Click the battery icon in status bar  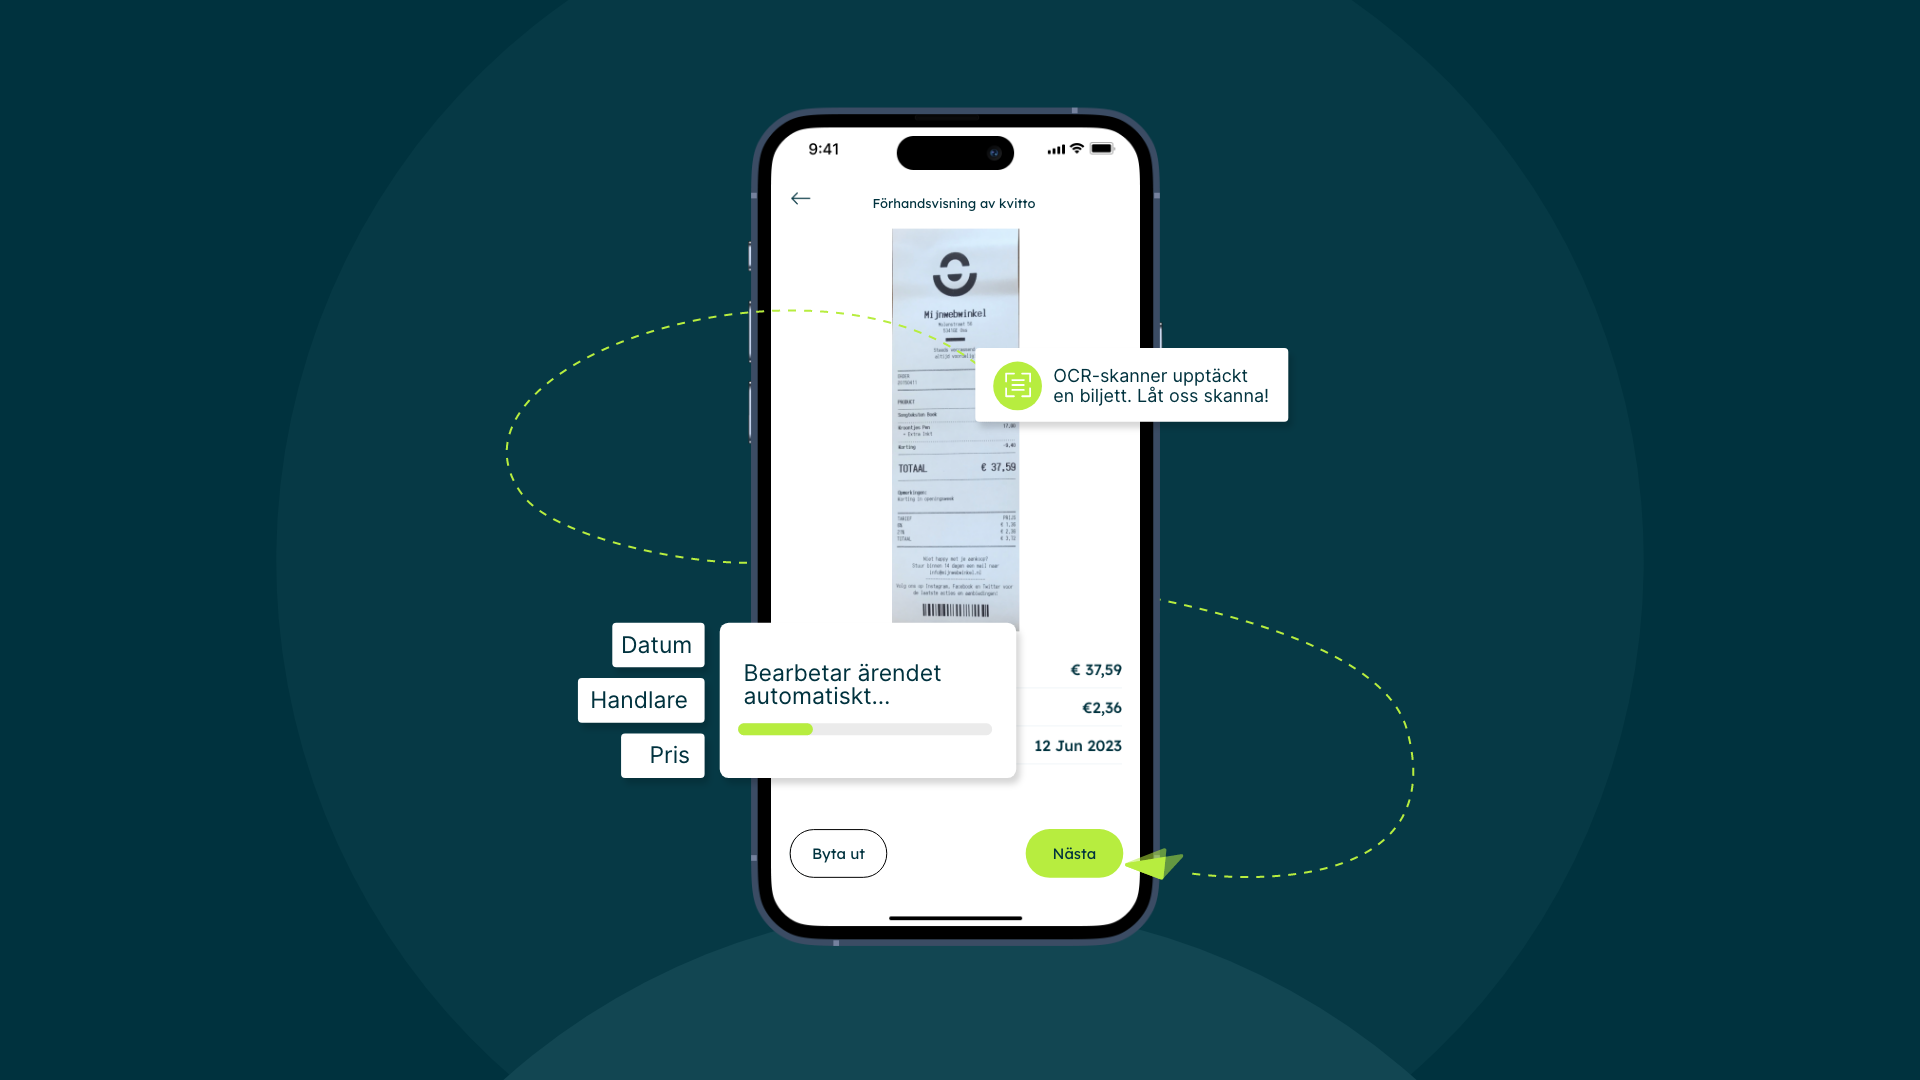(1095, 148)
